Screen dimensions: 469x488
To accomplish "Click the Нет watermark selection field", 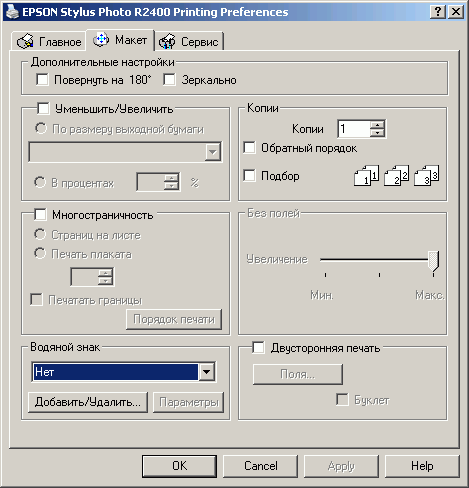I will coord(115,372).
